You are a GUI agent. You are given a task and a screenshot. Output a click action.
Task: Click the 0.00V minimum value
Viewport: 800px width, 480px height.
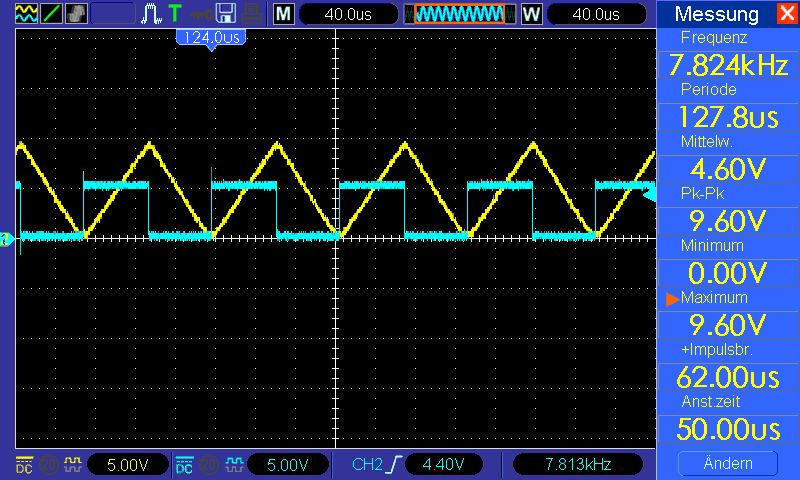[x=728, y=273]
